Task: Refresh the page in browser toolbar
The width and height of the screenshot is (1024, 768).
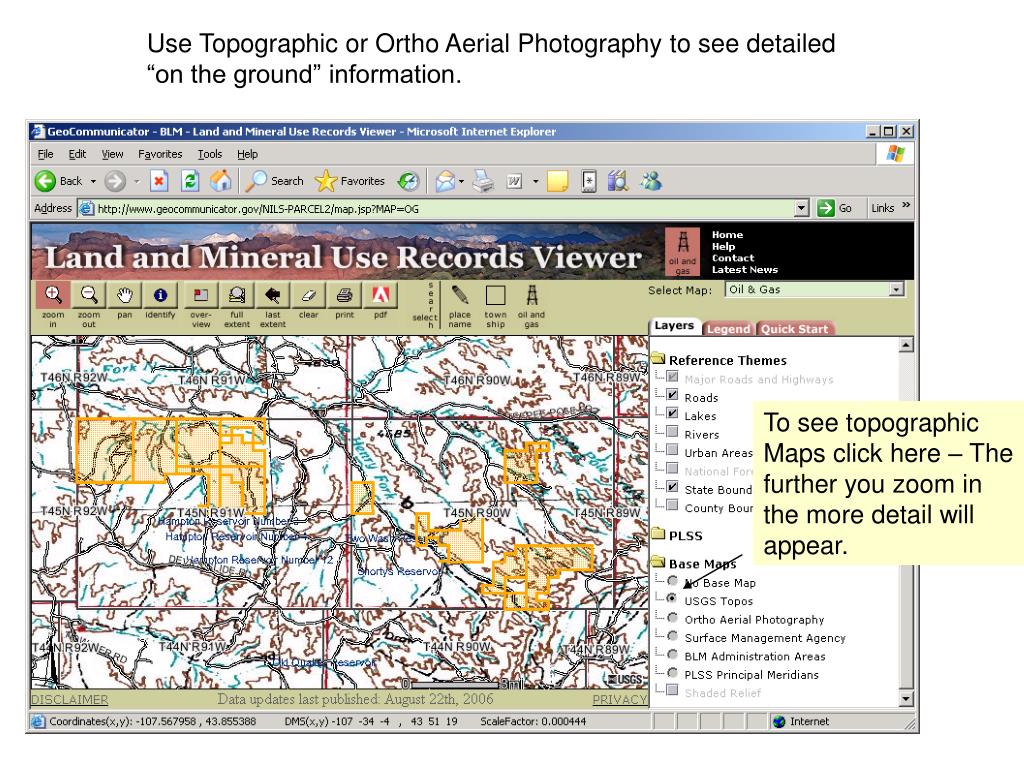Action: tap(190, 181)
